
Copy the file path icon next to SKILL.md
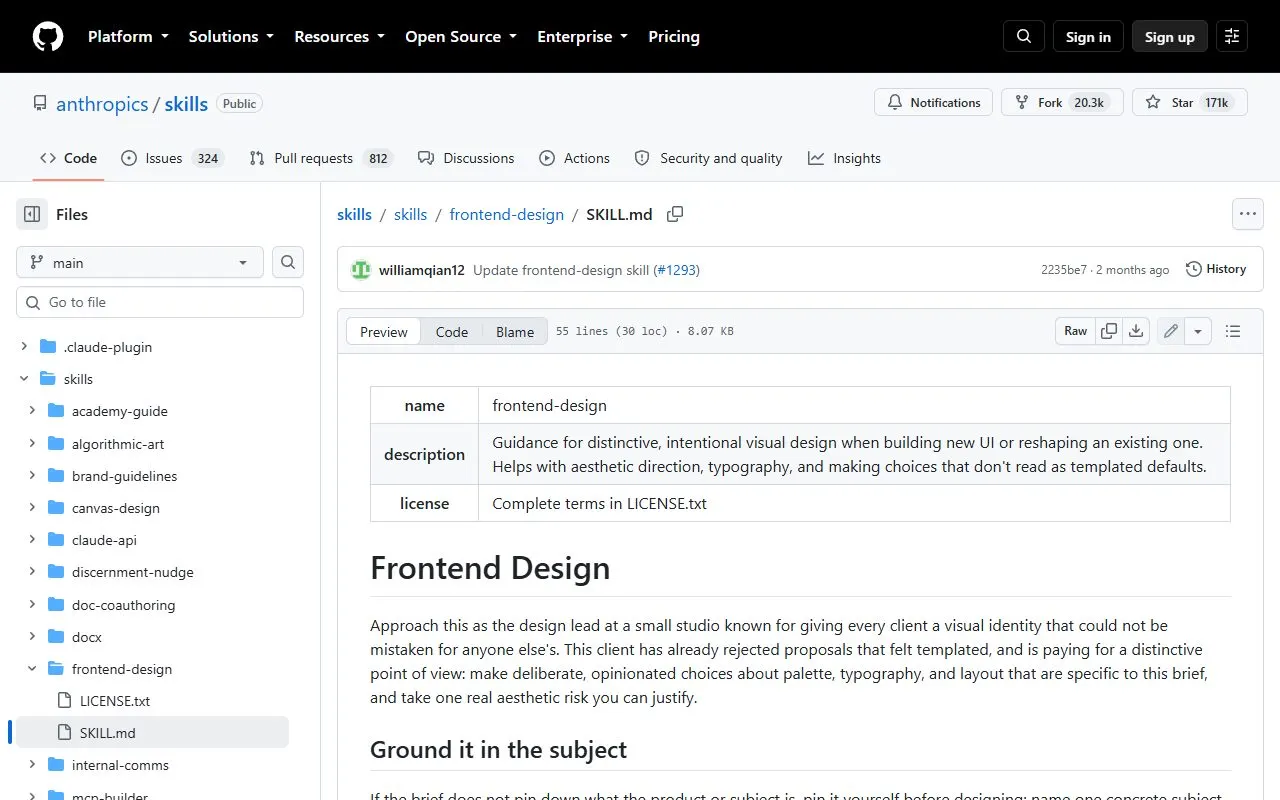(x=675, y=214)
